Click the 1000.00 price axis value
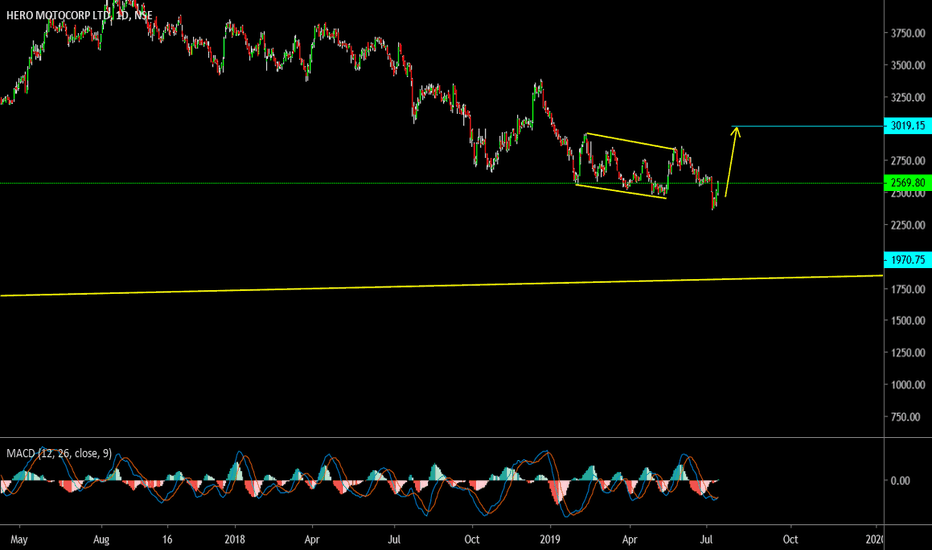 click(x=908, y=385)
